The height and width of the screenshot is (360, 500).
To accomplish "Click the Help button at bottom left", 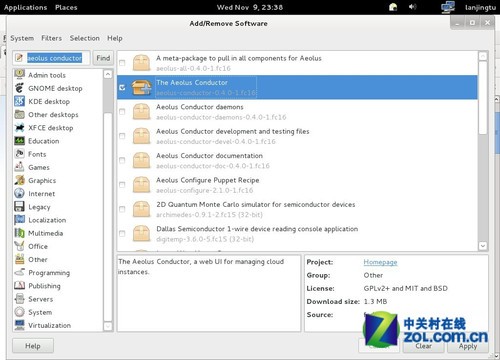I will [x=33, y=346].
